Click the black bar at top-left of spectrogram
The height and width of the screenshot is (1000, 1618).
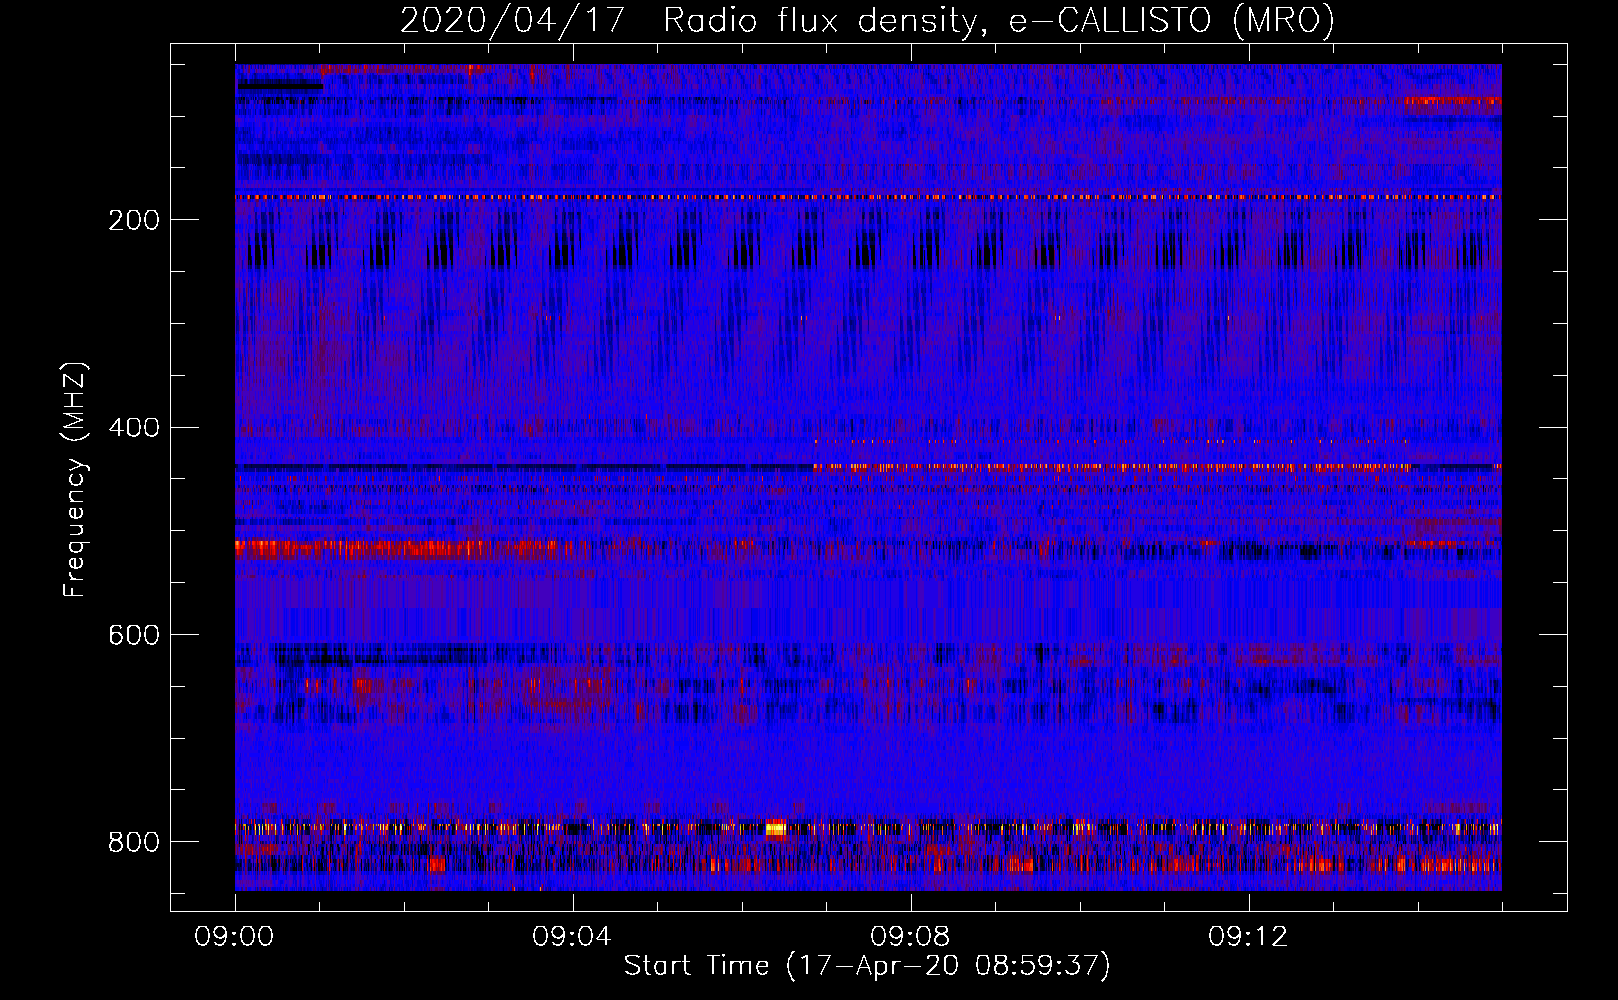pyautogui.click(x=280, y=86)
